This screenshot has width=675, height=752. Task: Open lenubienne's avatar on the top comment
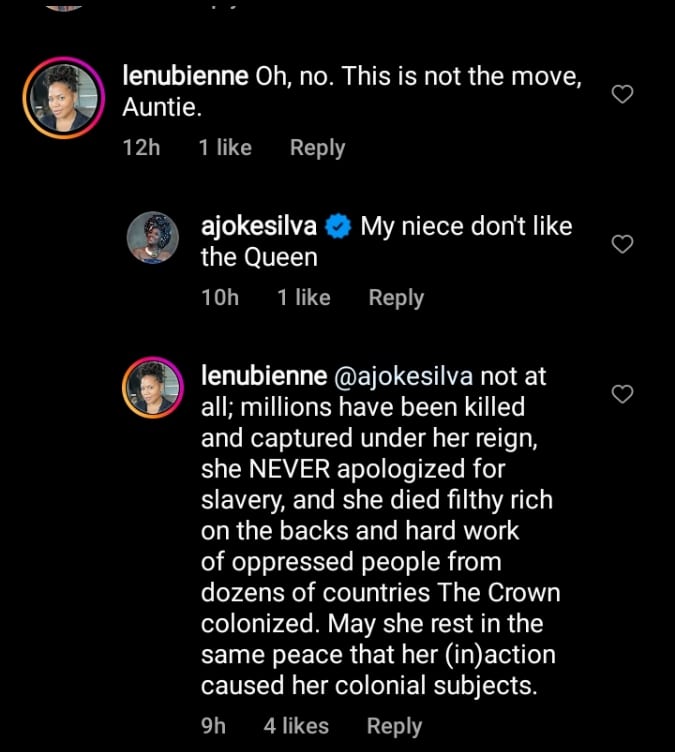click(x=64, y=98)
